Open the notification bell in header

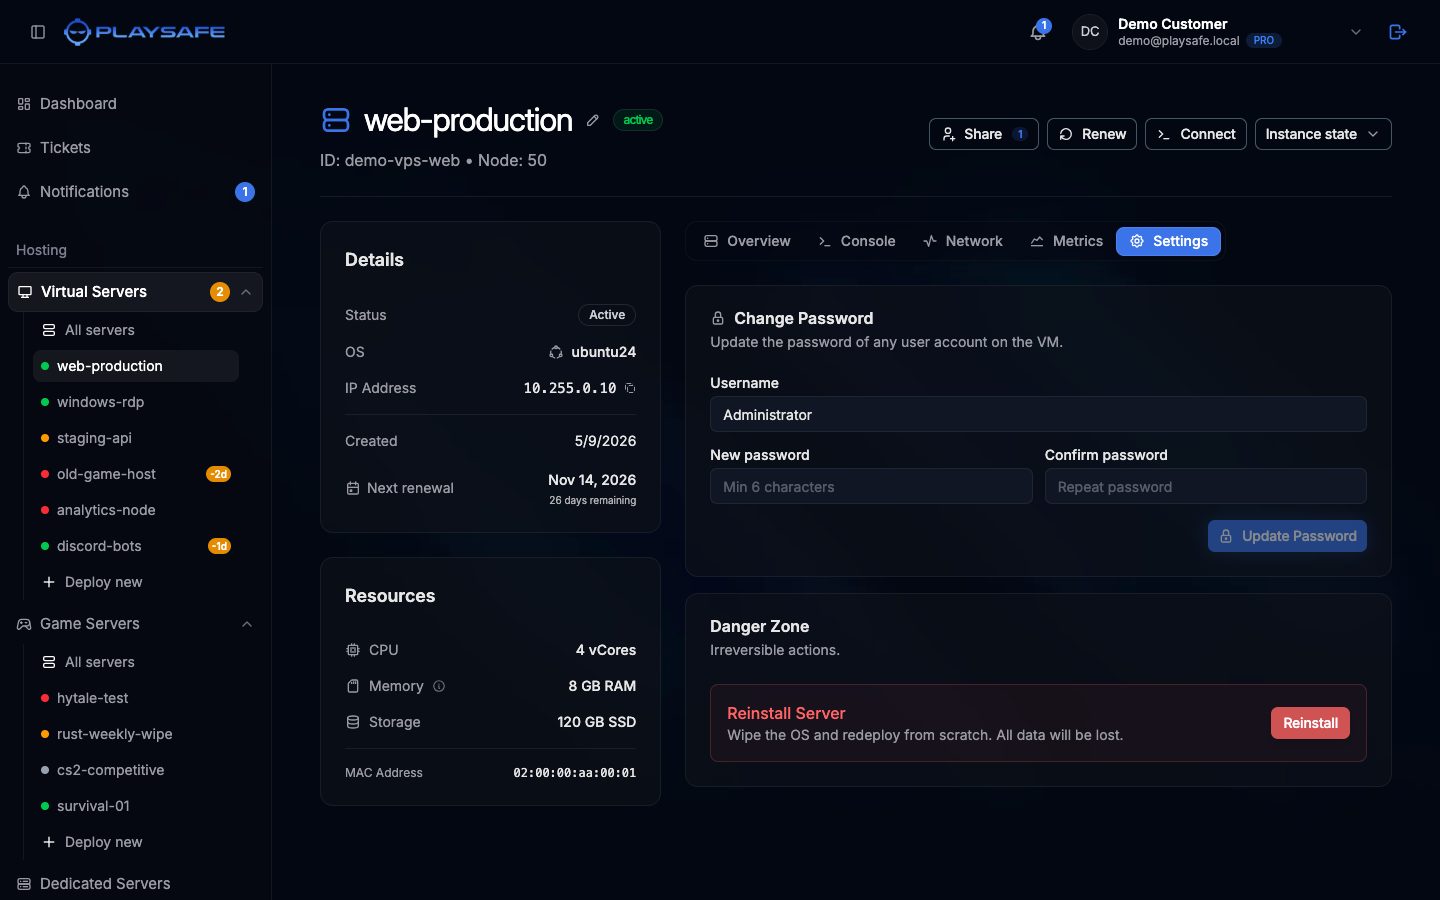tap(1038, 32)
